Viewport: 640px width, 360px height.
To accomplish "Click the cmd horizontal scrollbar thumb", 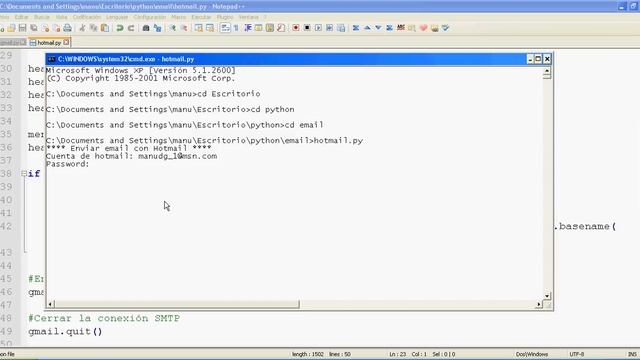I will [177, 304].
